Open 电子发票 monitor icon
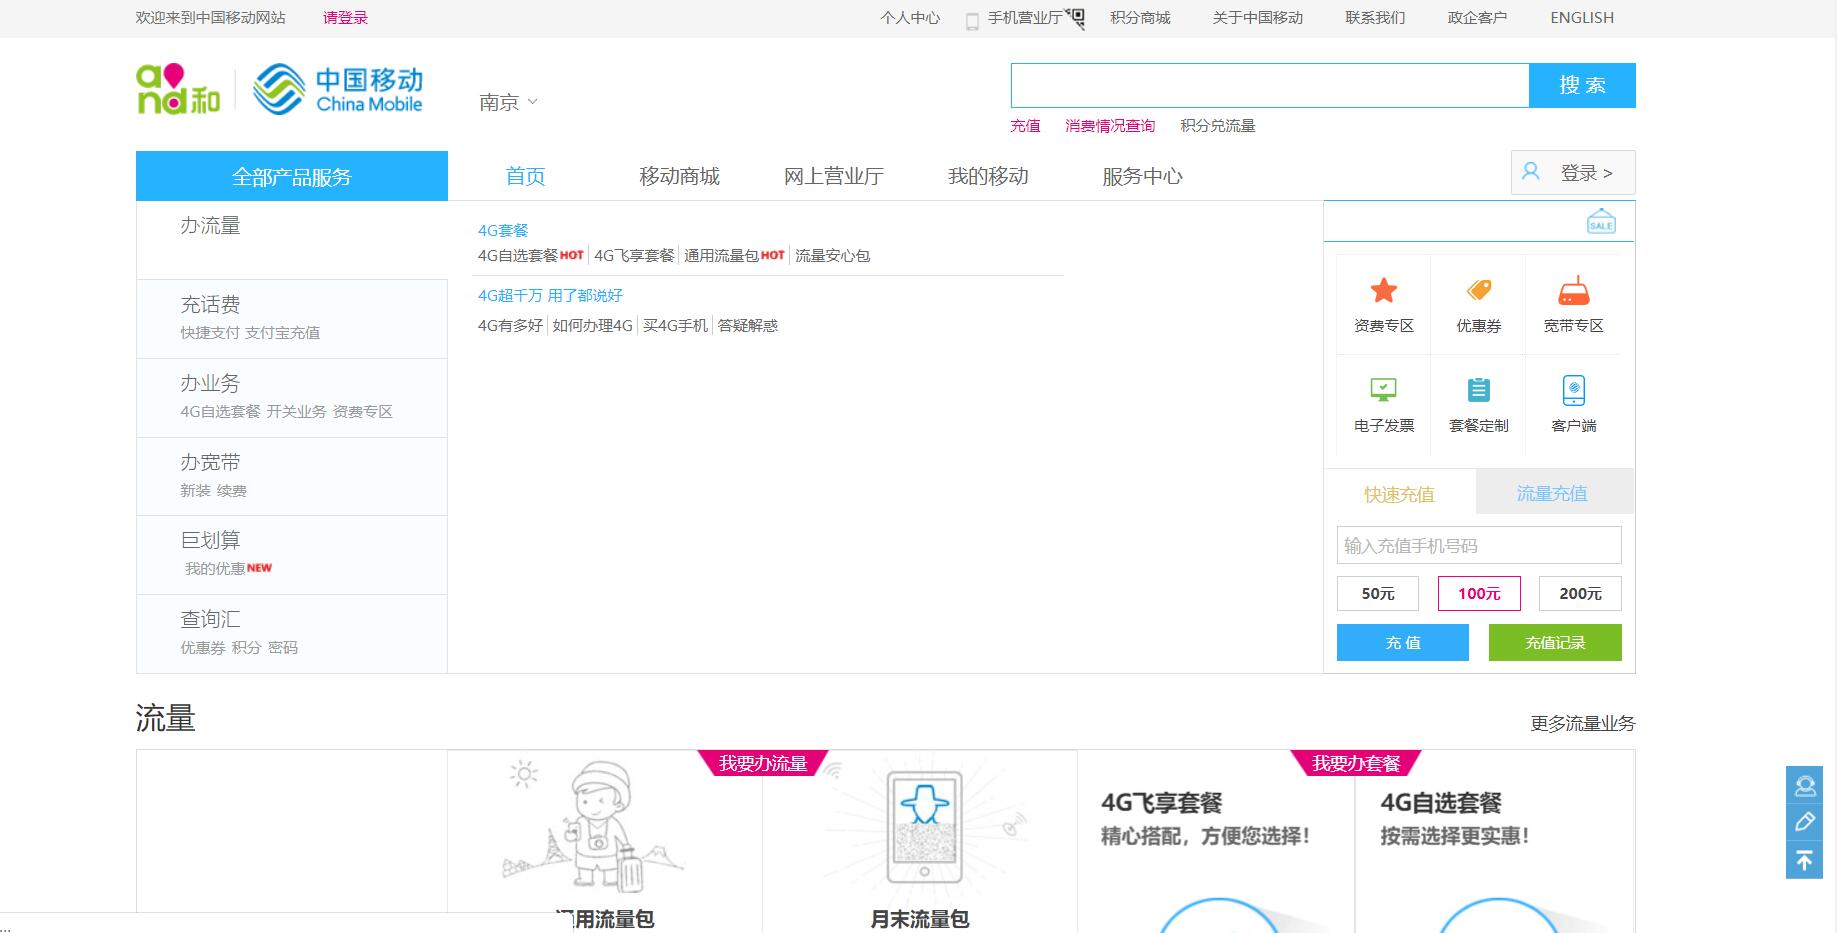Screen dimensions: 1837x933 click(1383, 389)
